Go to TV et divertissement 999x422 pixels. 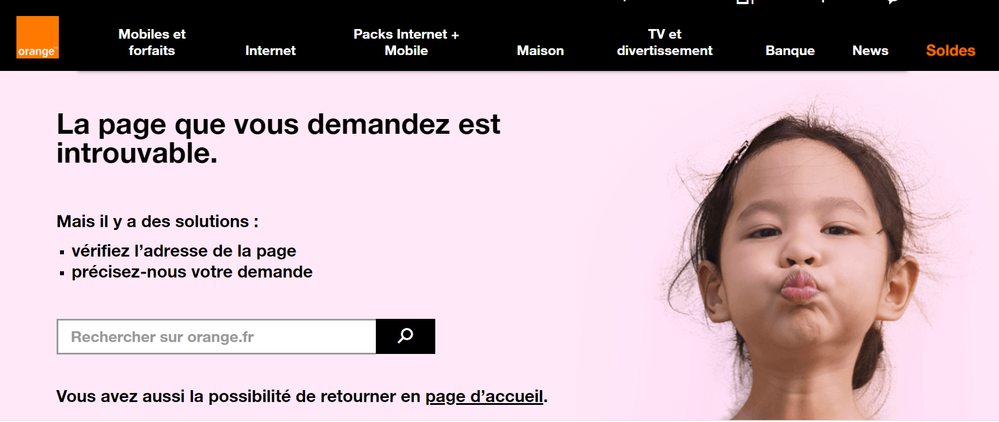click(665, 42)
